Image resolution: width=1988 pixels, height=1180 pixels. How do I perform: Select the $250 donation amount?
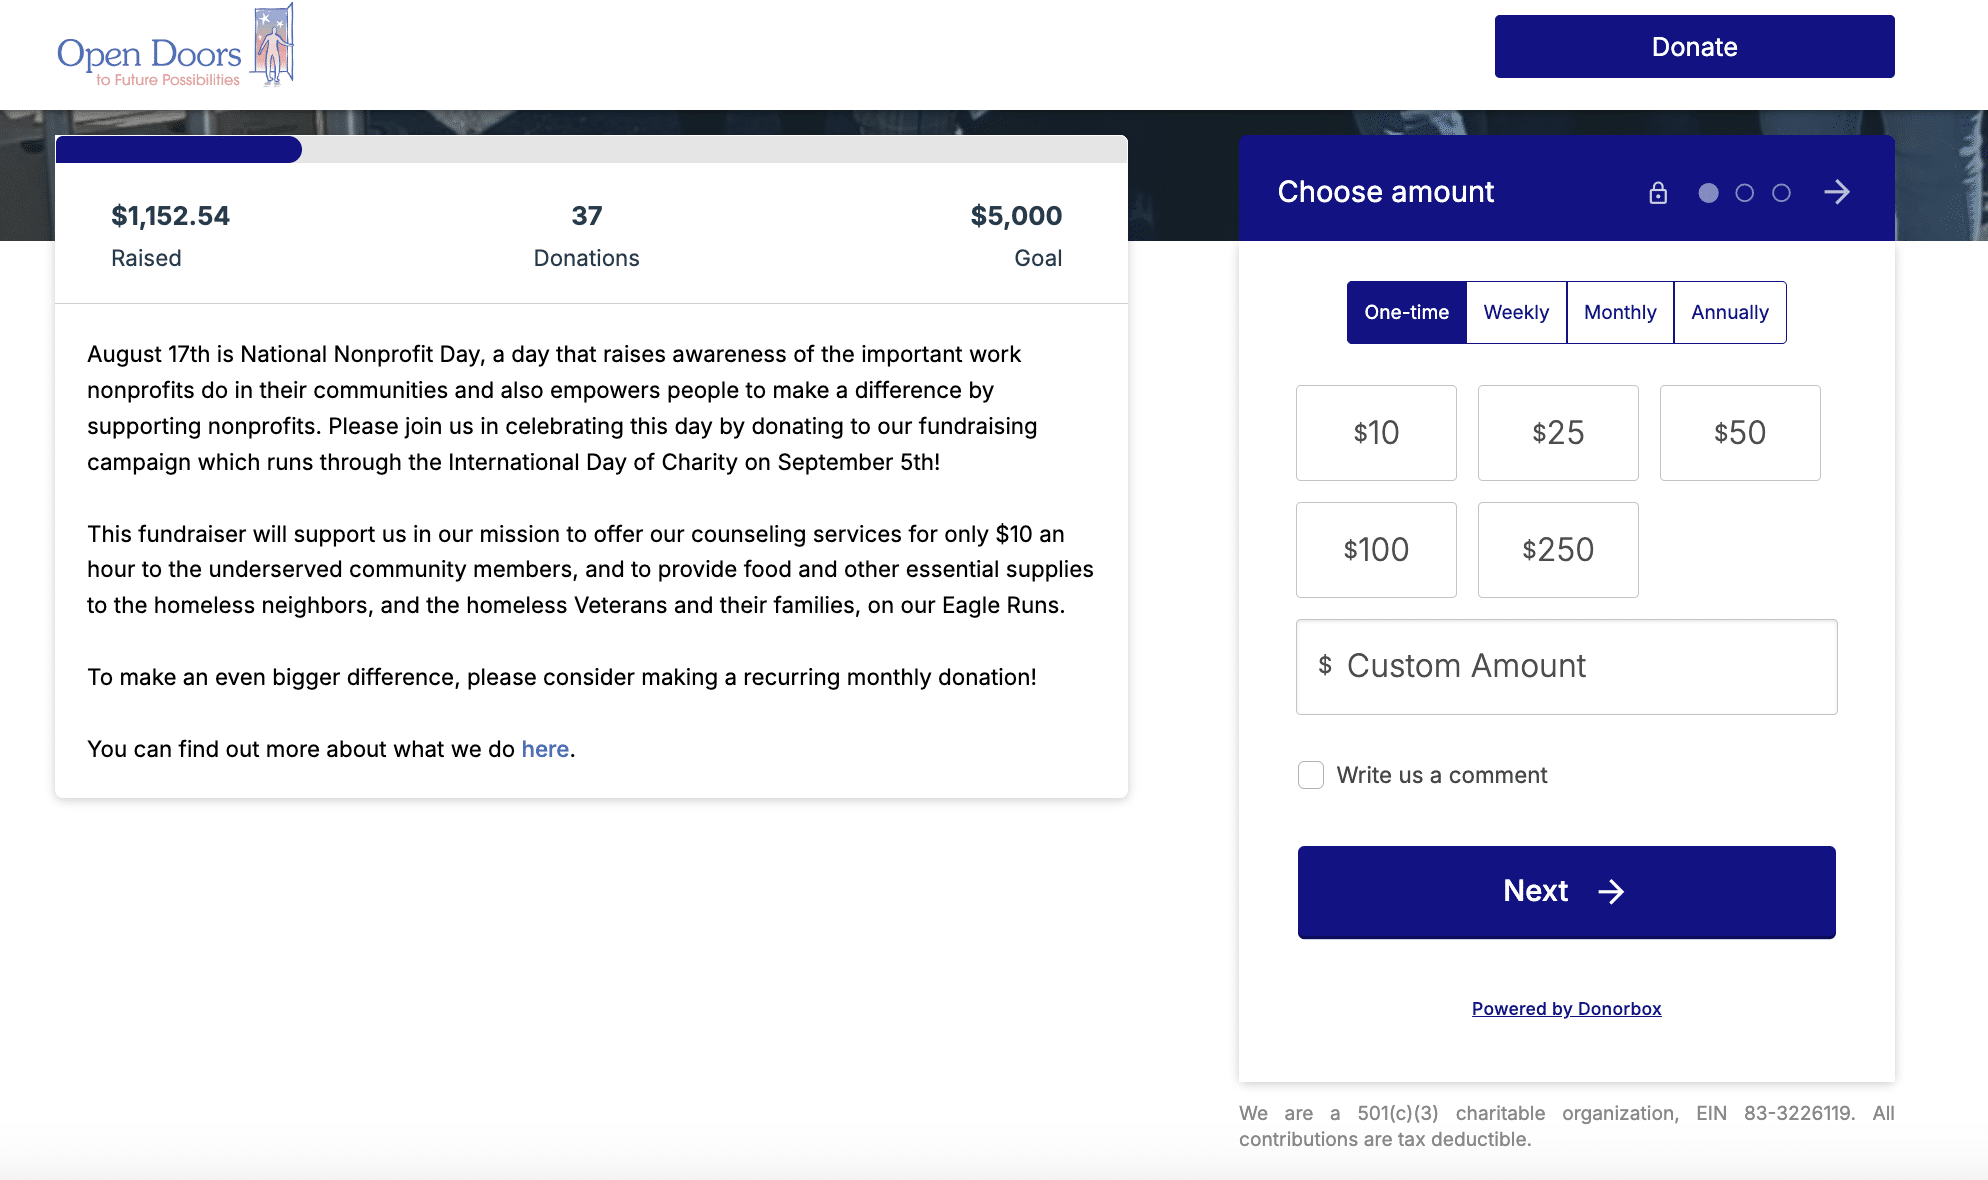click(1557, 549)
